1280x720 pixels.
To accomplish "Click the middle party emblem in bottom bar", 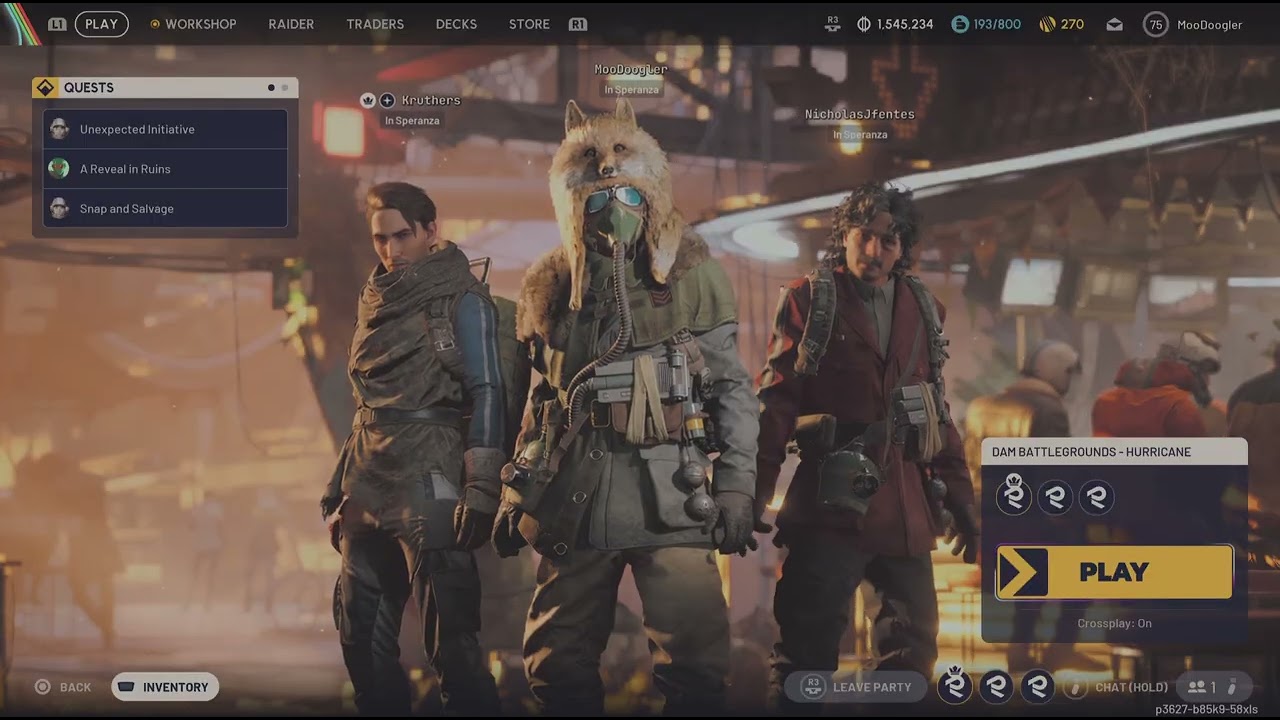I will [x=996, y=686].
